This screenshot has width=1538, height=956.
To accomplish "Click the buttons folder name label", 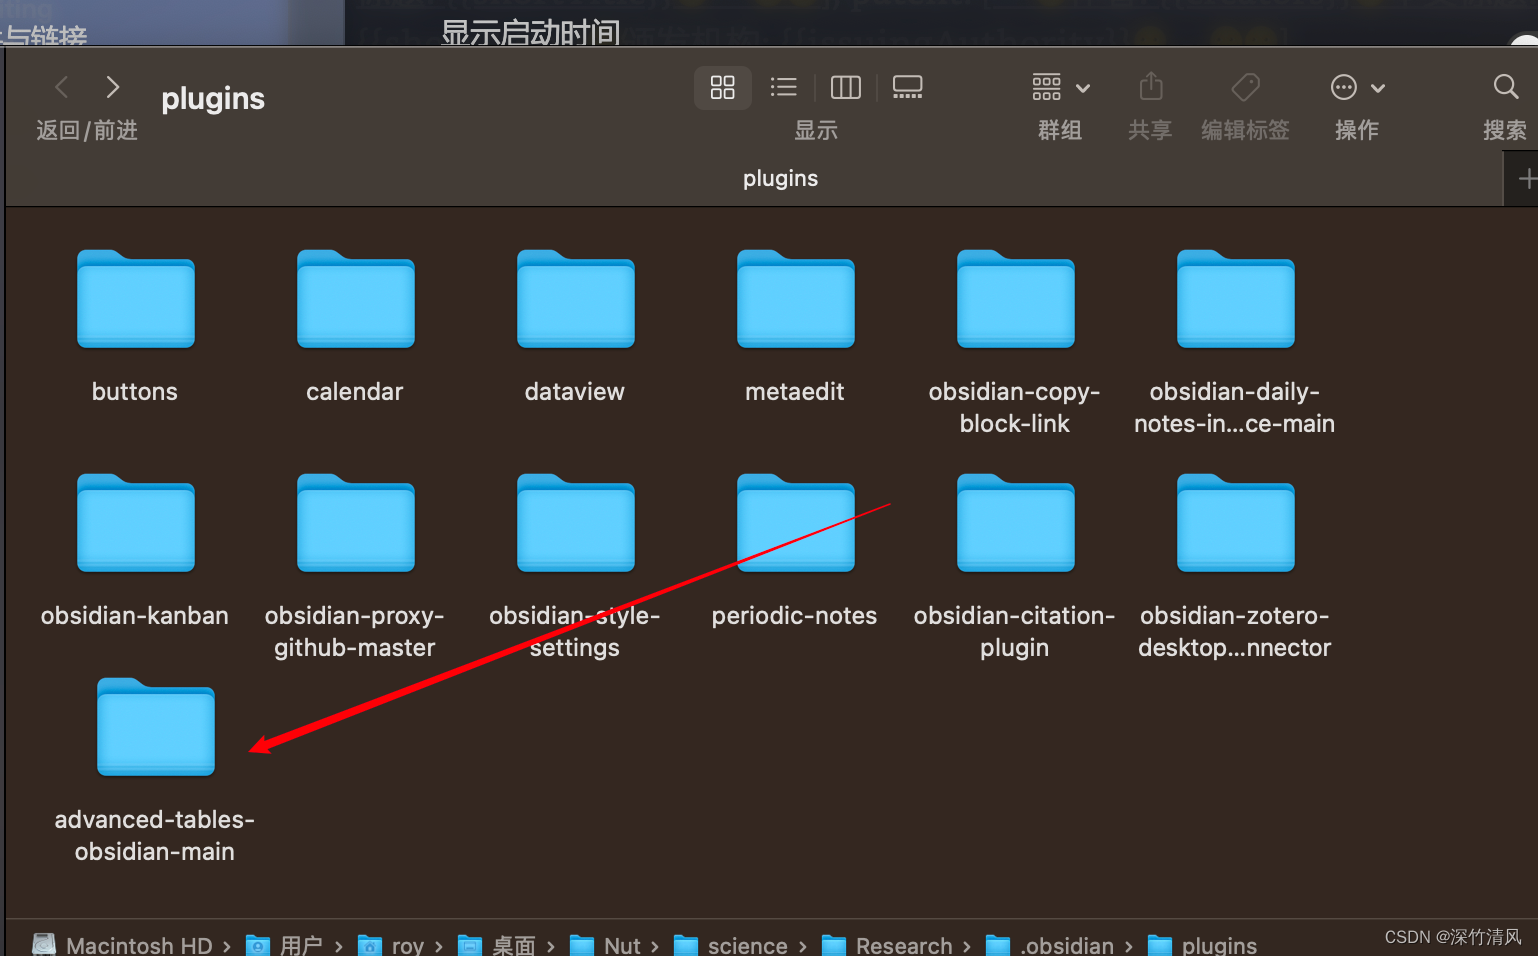I will pos(135,392).
